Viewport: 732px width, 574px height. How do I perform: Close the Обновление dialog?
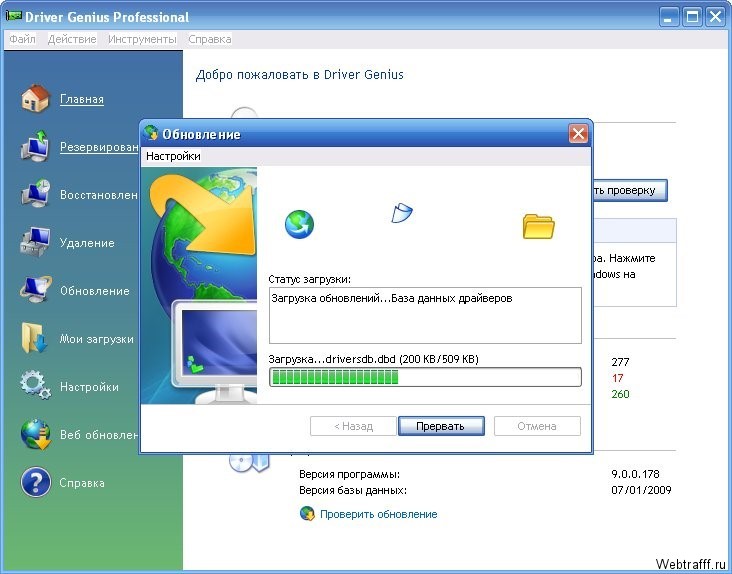578,134
